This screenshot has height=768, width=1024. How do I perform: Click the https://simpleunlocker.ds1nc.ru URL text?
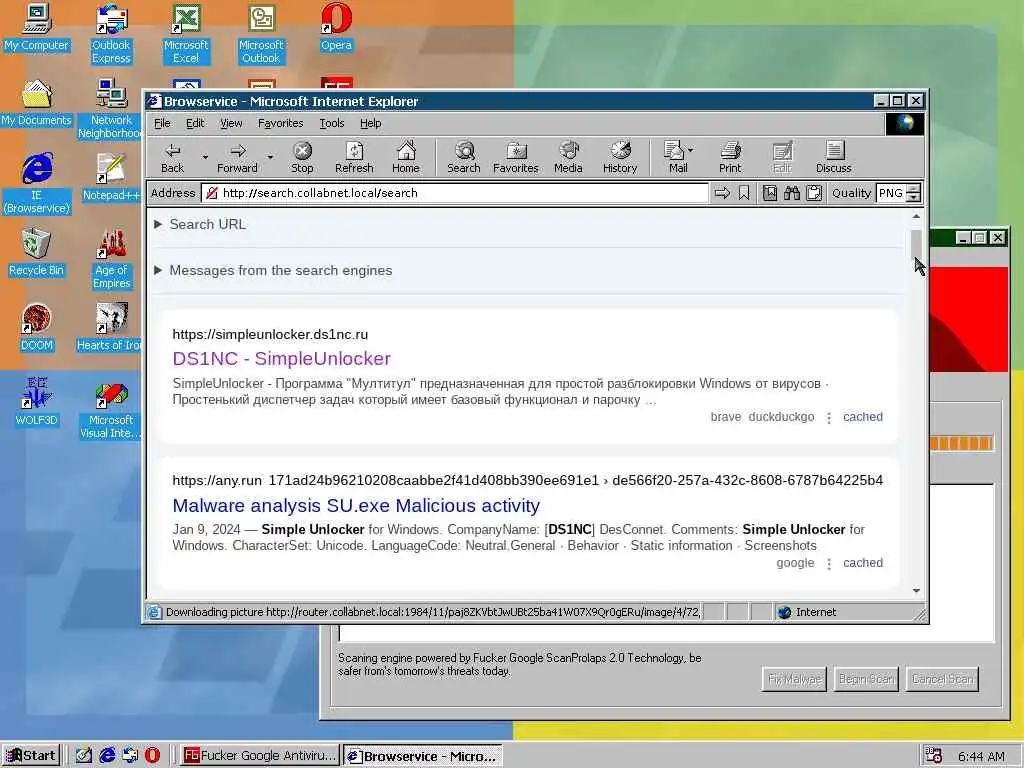click(x=270, y=334)
